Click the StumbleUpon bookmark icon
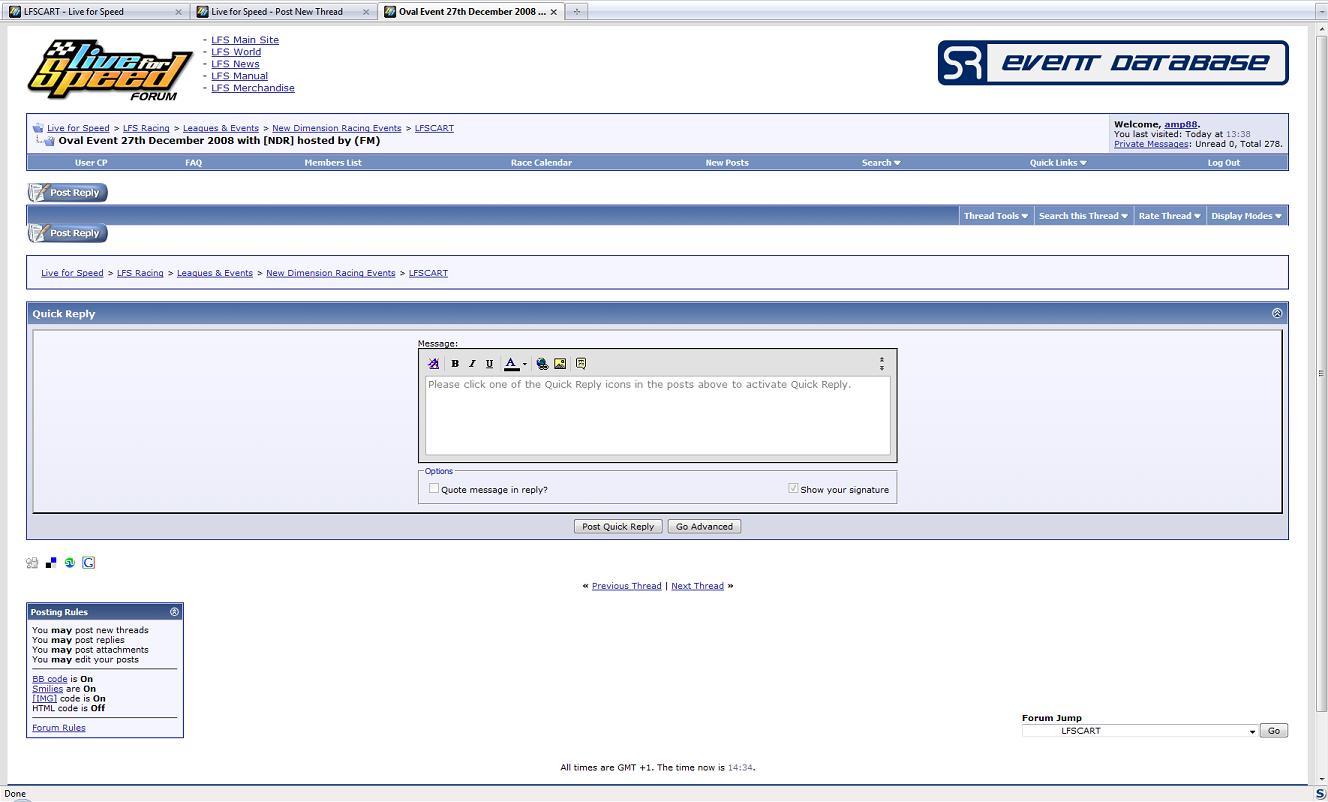1328x802 pixels. [70, 563]
